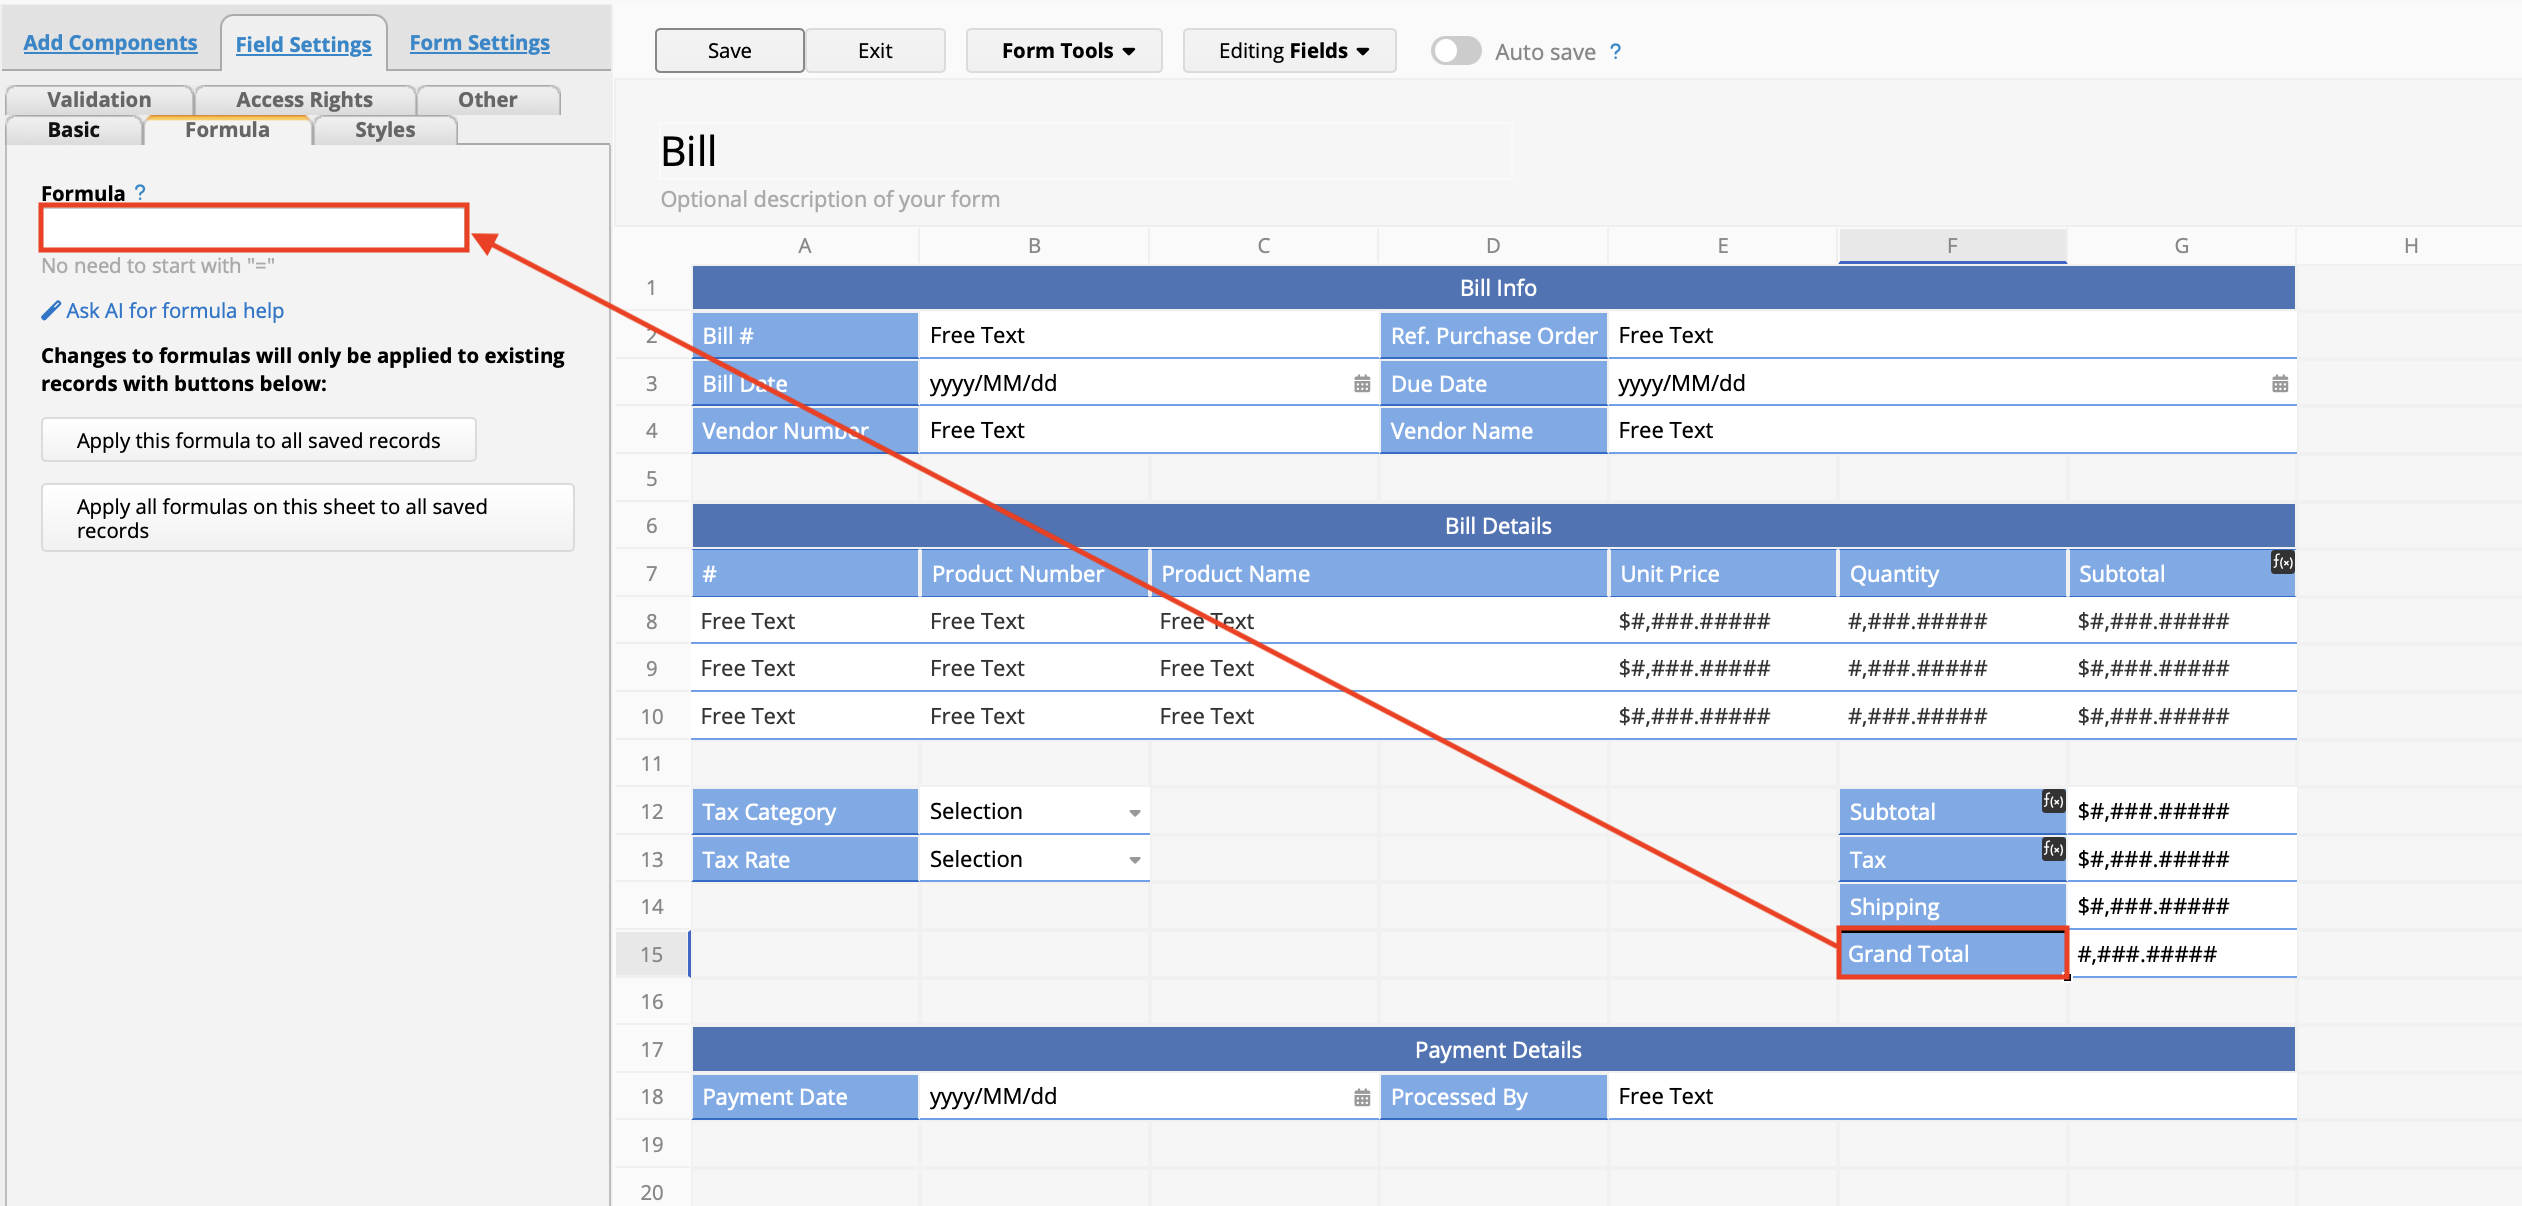Click into the Formula input box
This screenshot has width=2522, height=1206.
(254, 227)
